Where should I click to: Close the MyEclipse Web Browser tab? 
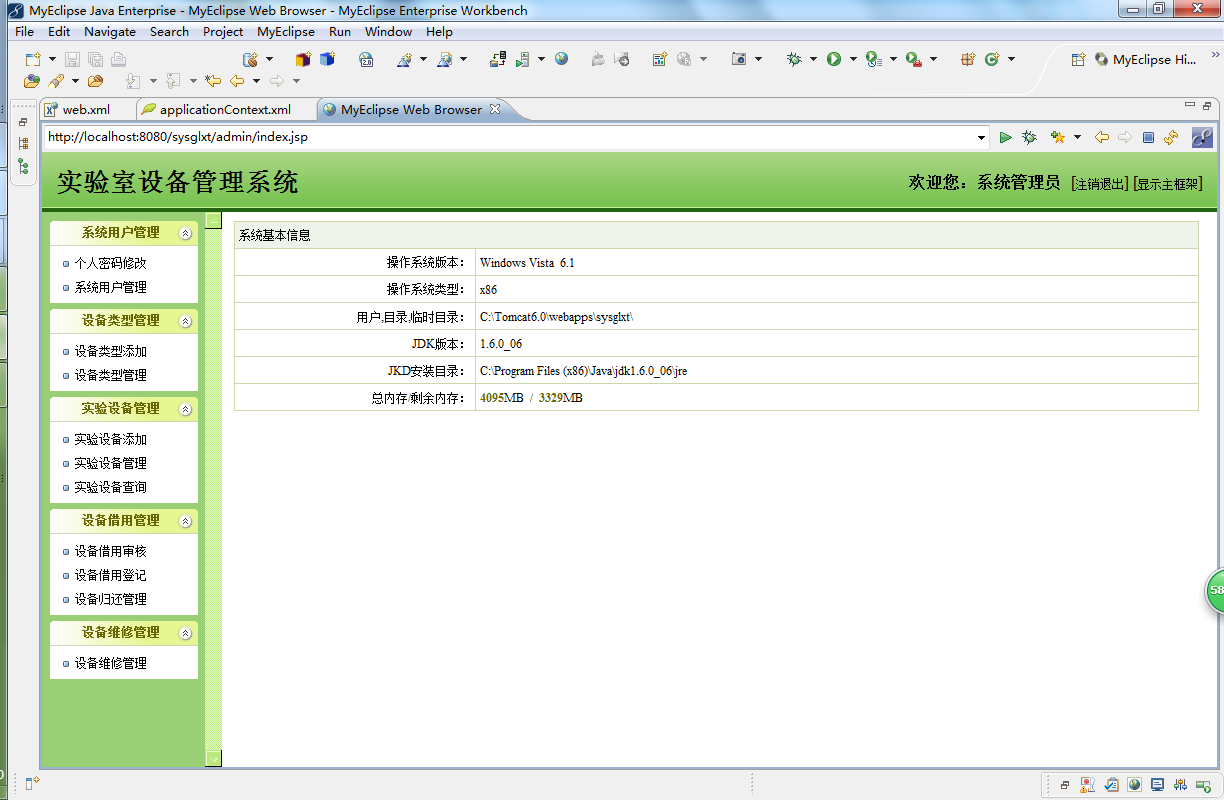tap(495, 109)
